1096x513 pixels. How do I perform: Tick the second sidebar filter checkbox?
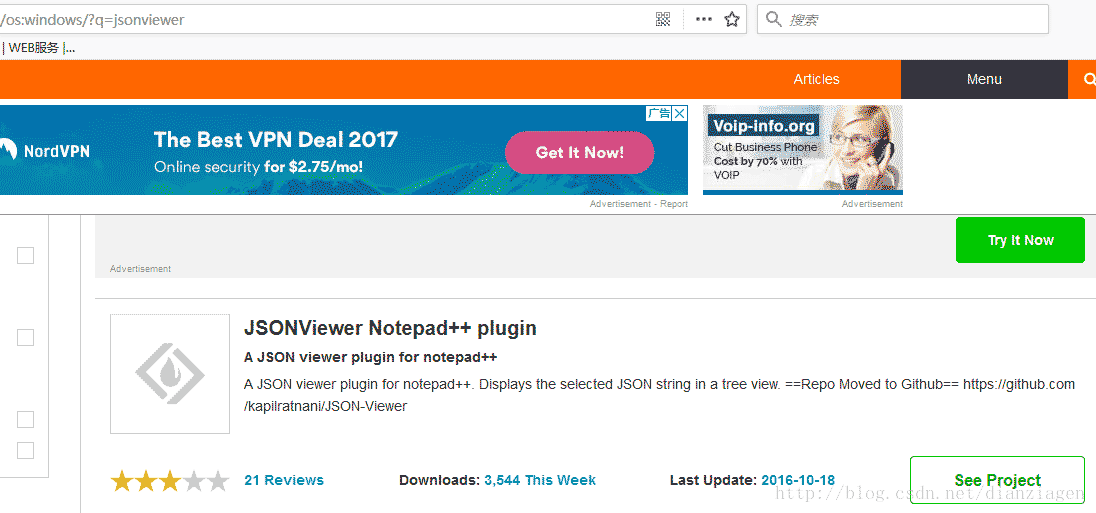point(25,338)
